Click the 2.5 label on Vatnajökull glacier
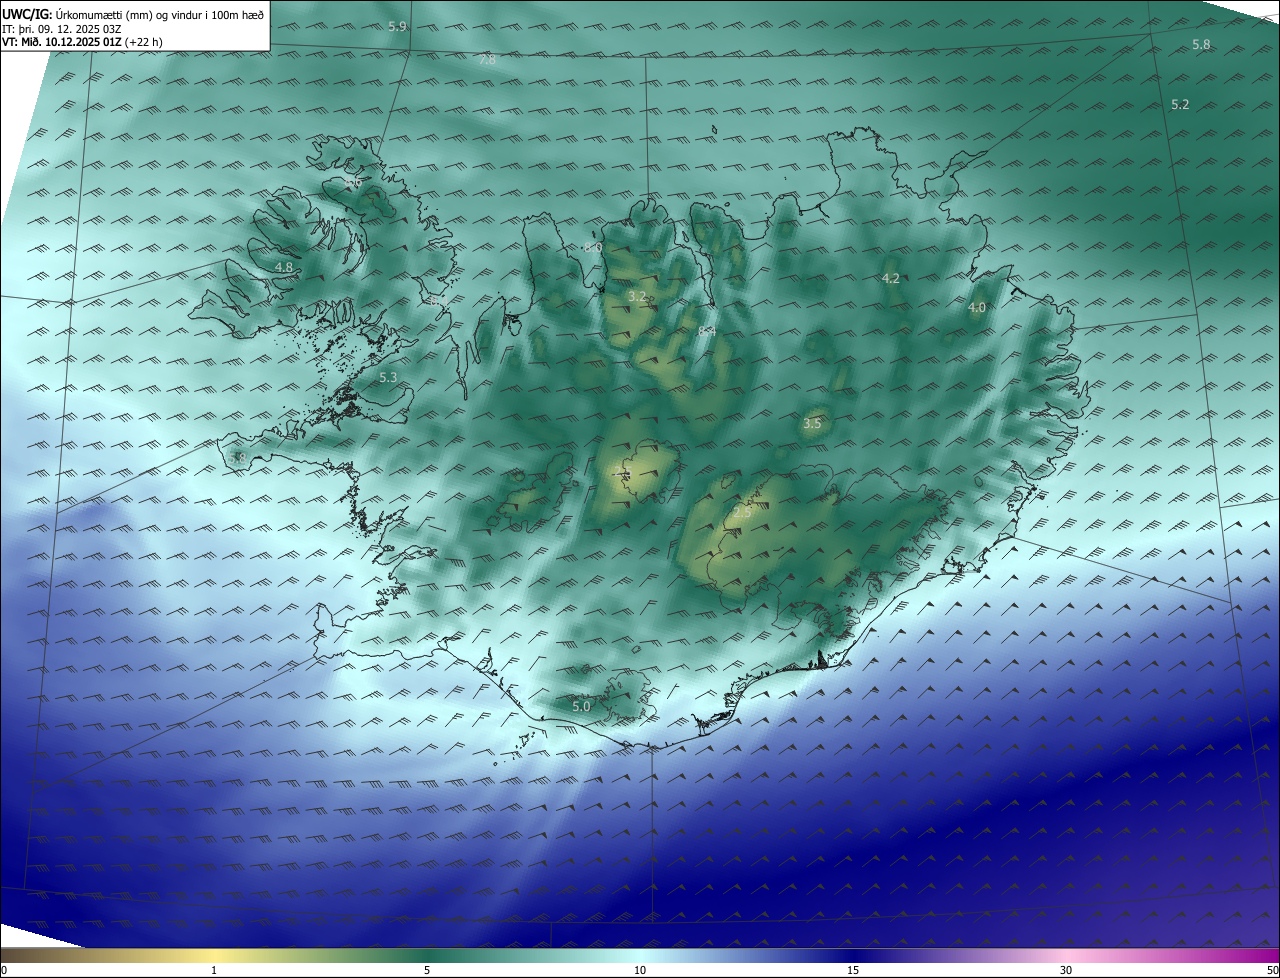This screenshot has height=978, width=1280. click(741, 512)
